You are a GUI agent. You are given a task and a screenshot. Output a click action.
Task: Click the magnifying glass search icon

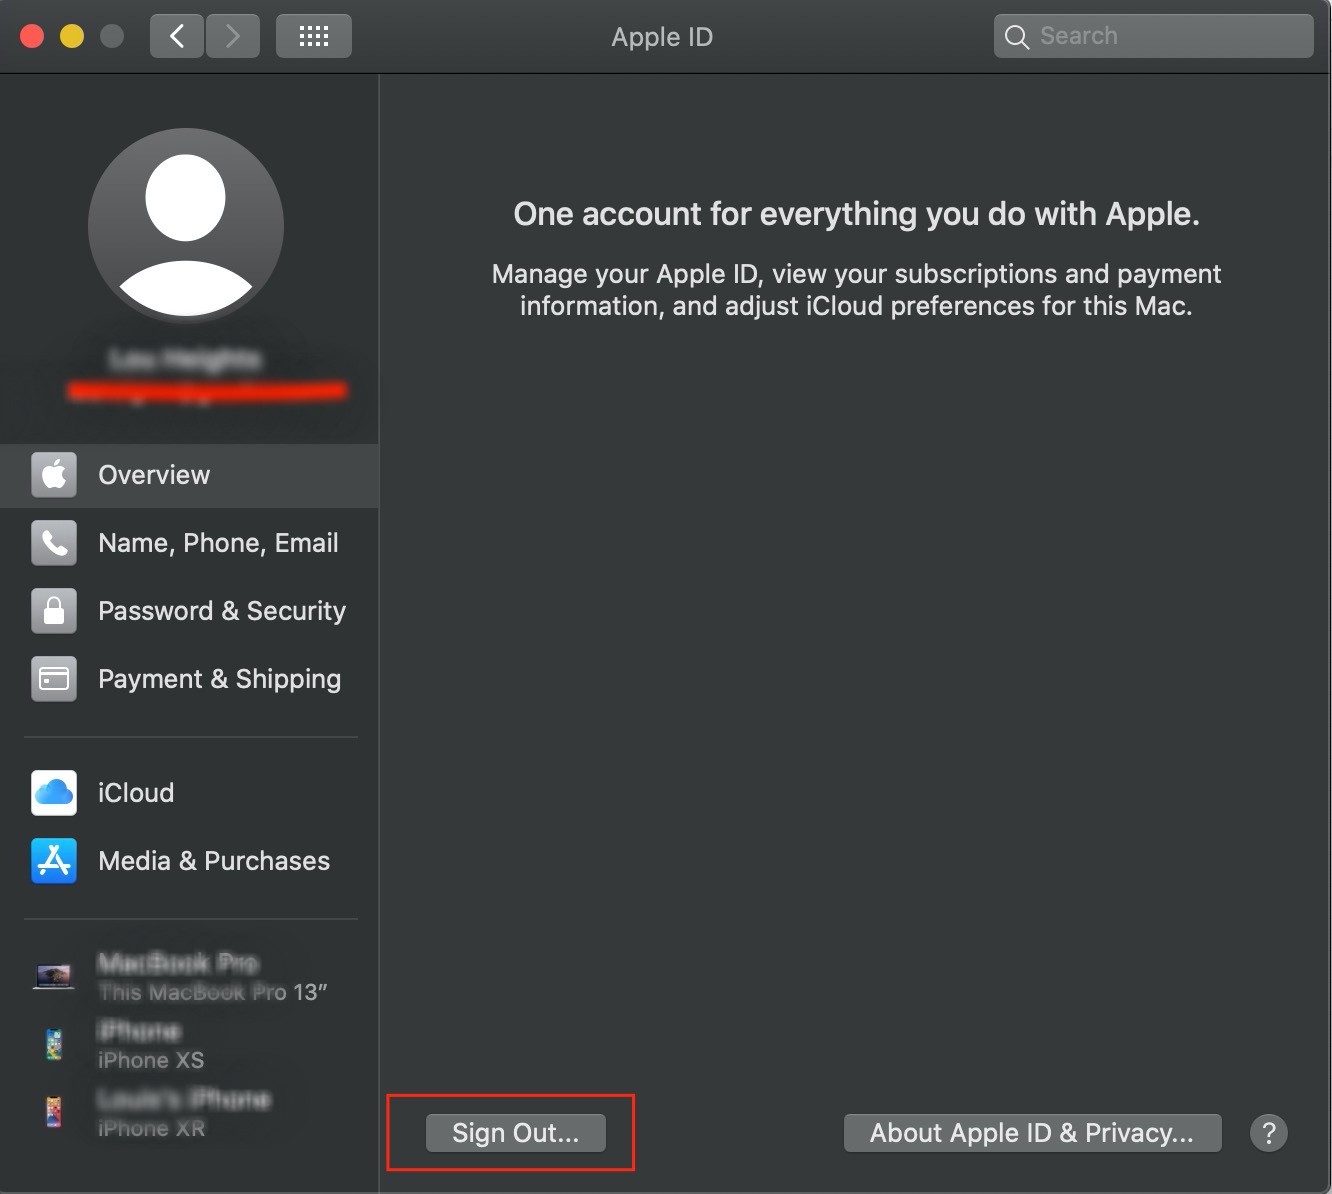pyautogui.click(x=1016, y=37)
